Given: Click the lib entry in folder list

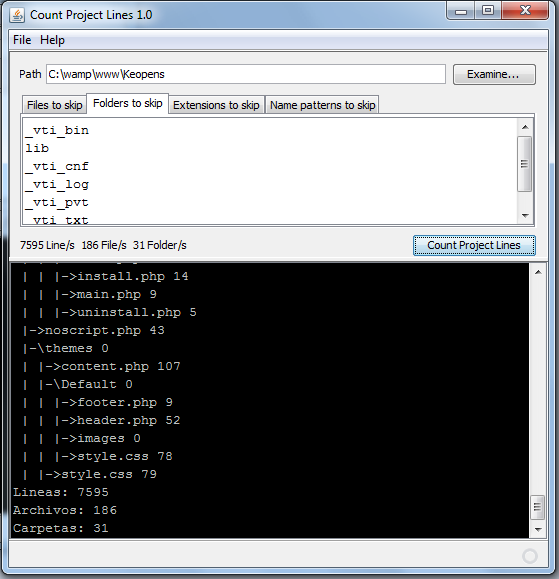Looking at the screenshot, I should point(37,148).
